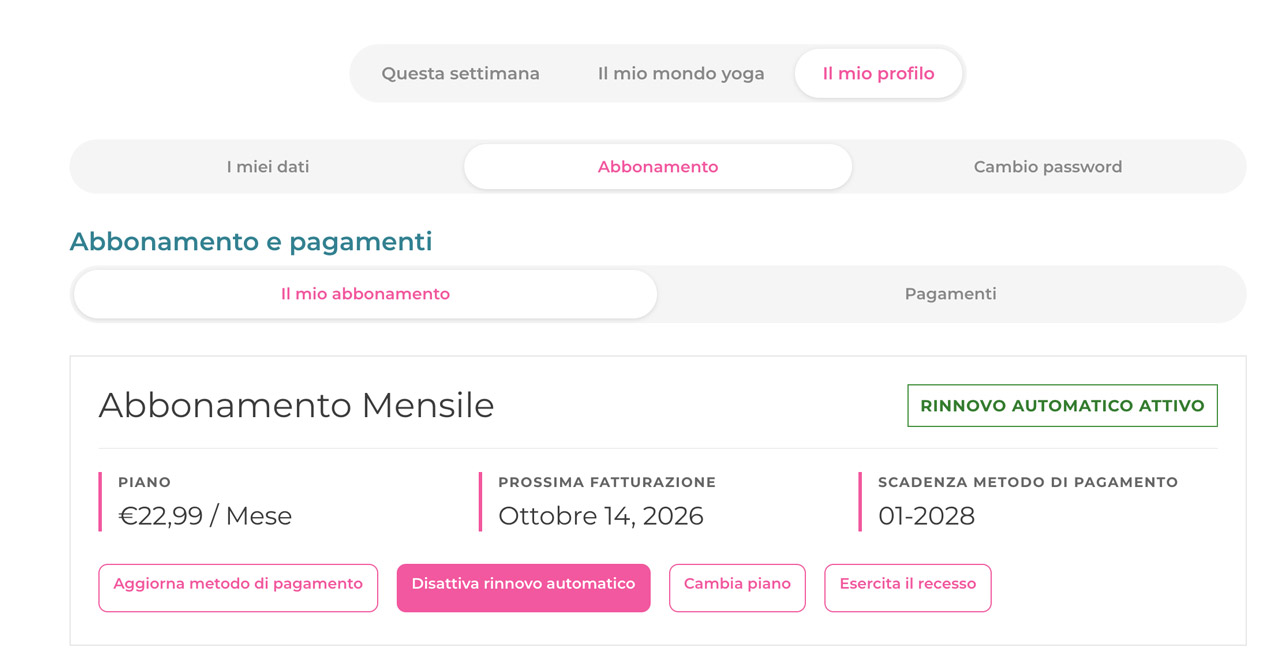
Task: Show the Il mio abbonamento view
Action: point(365,294)
